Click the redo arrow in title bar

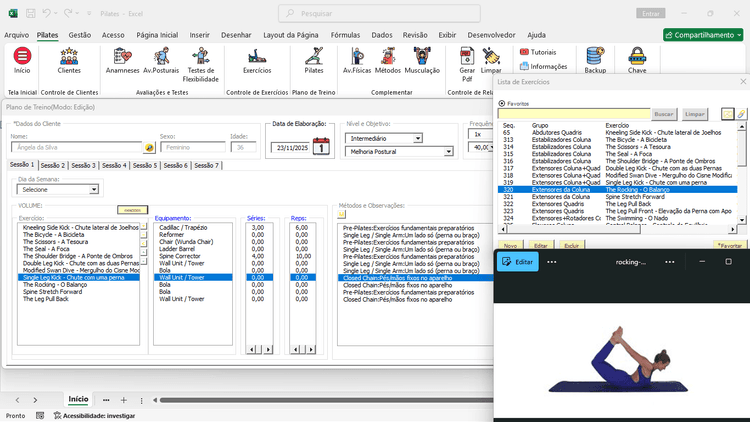pyautogui.click(x=68, y=13)
